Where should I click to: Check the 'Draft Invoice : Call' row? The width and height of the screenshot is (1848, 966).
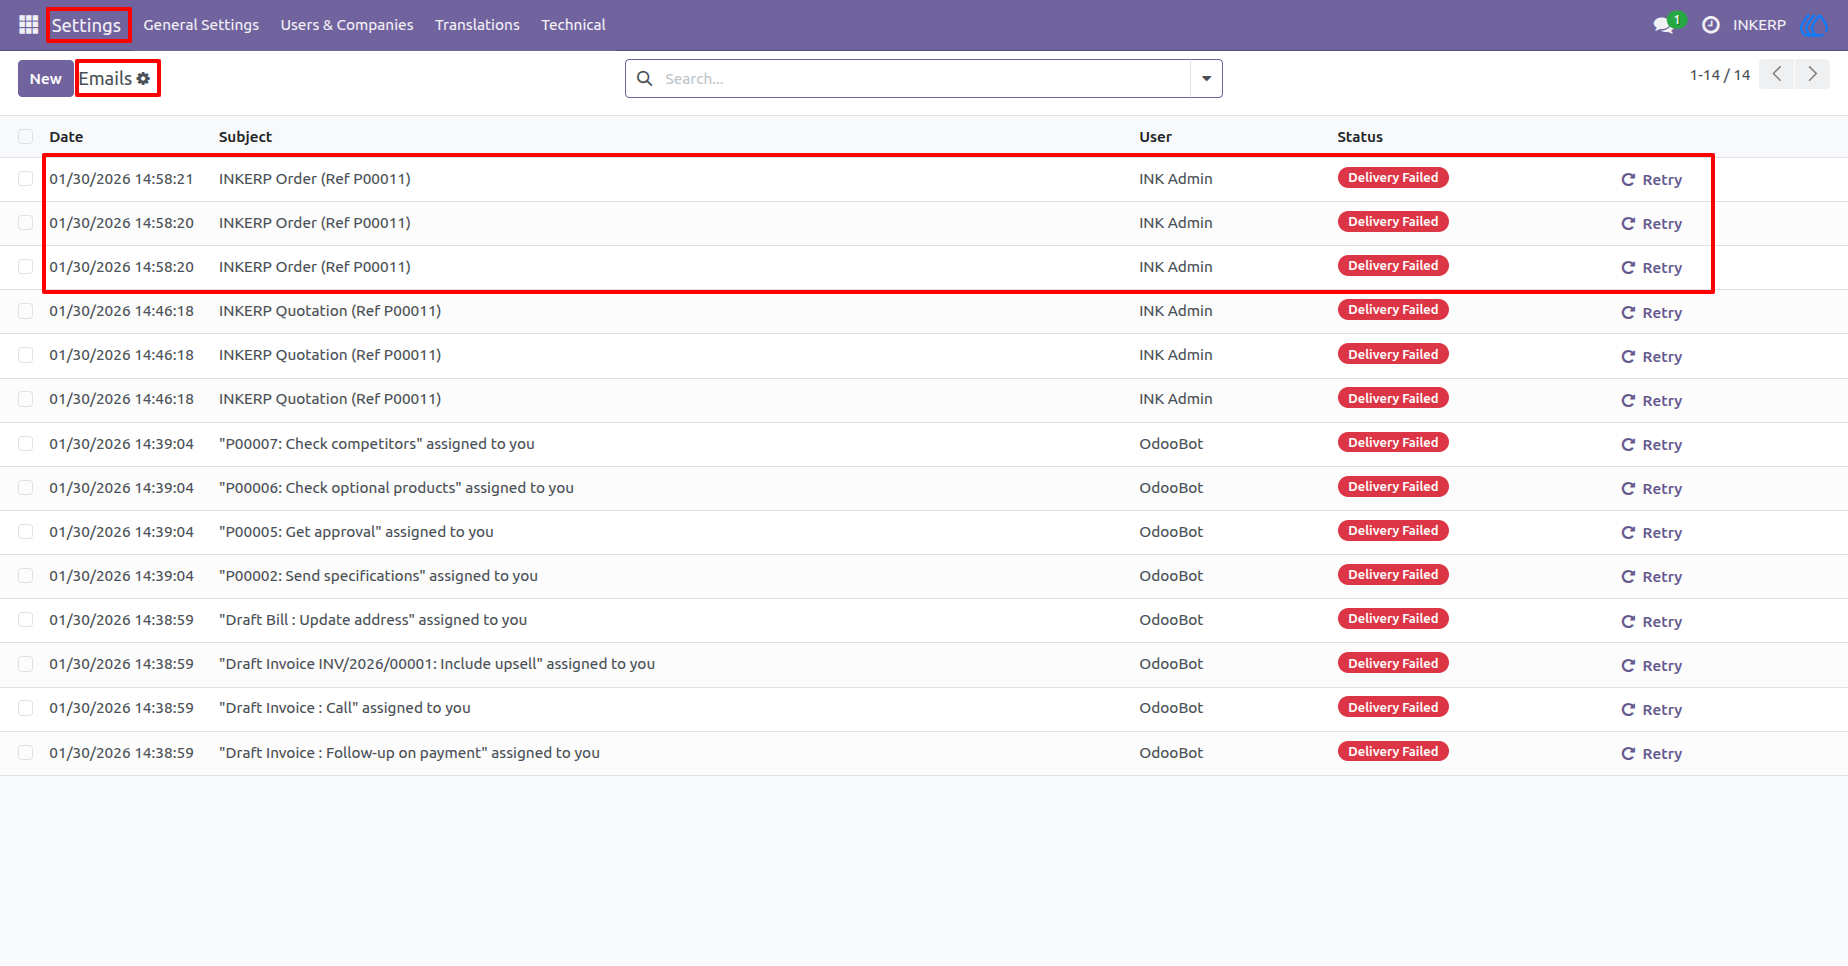[x=26, y=708]
